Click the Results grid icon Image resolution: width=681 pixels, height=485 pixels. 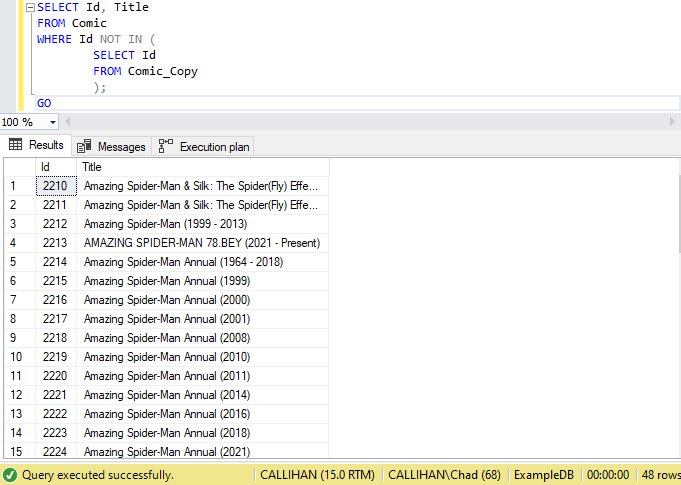tap(16, 146)
